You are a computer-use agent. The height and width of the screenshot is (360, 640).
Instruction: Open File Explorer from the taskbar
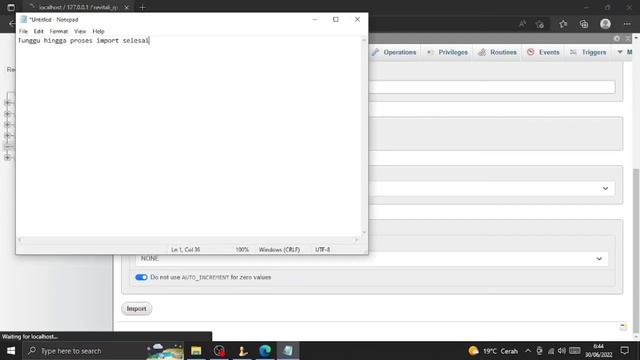click(196, 351)
